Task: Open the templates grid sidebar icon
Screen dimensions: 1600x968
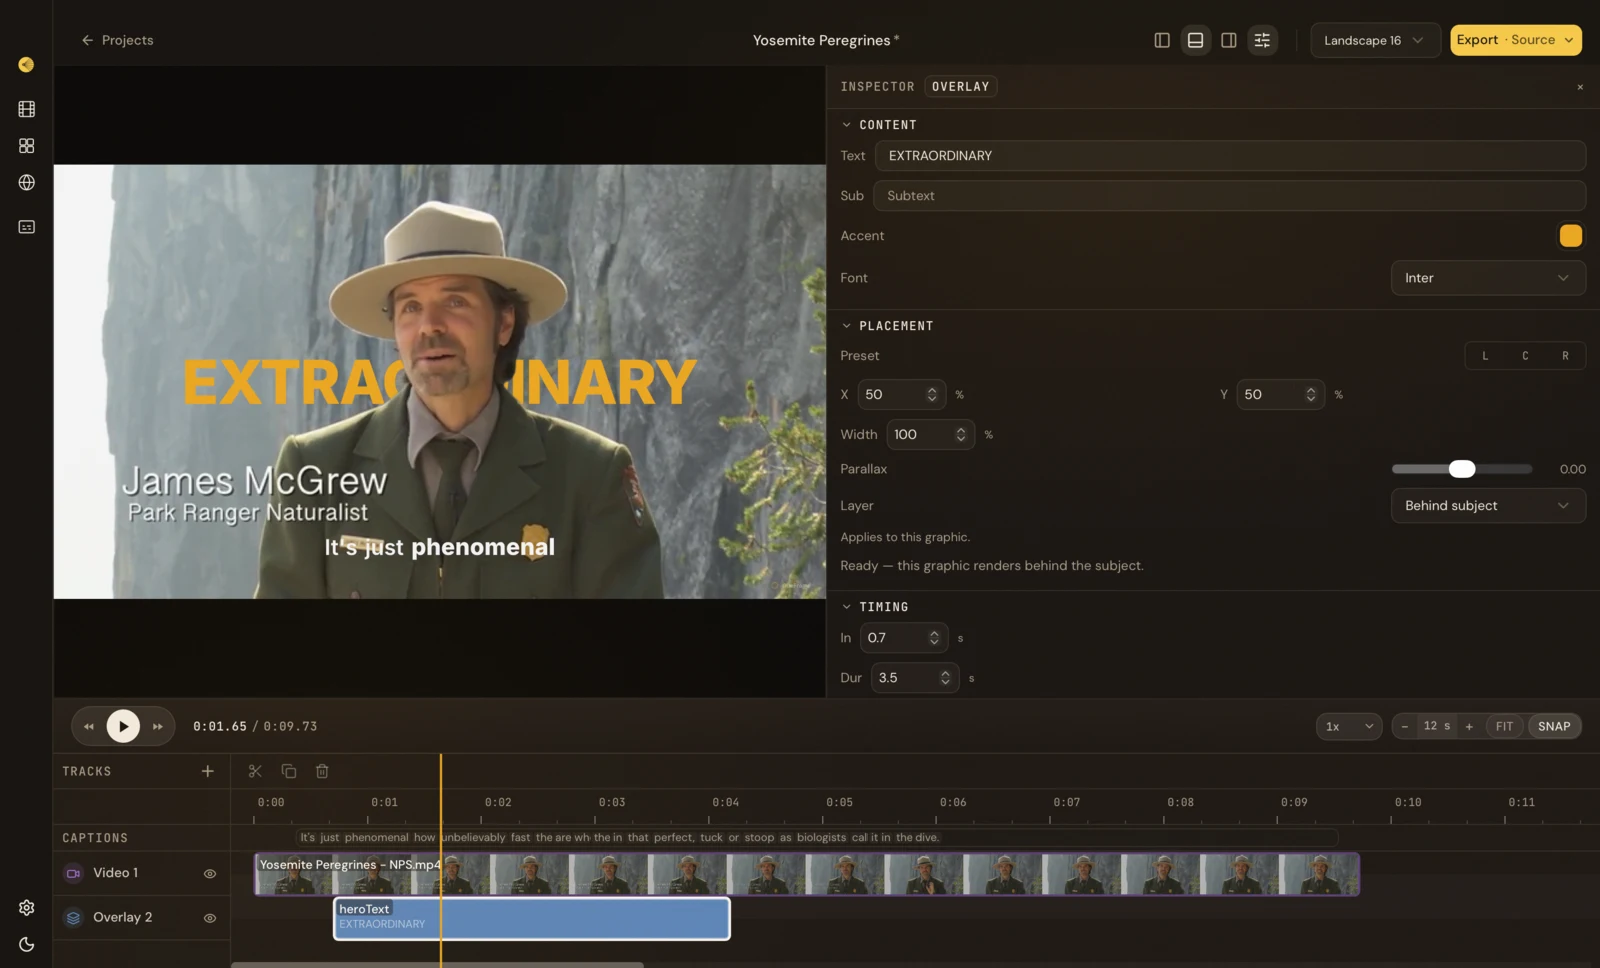Action: [x=27, y=146]
